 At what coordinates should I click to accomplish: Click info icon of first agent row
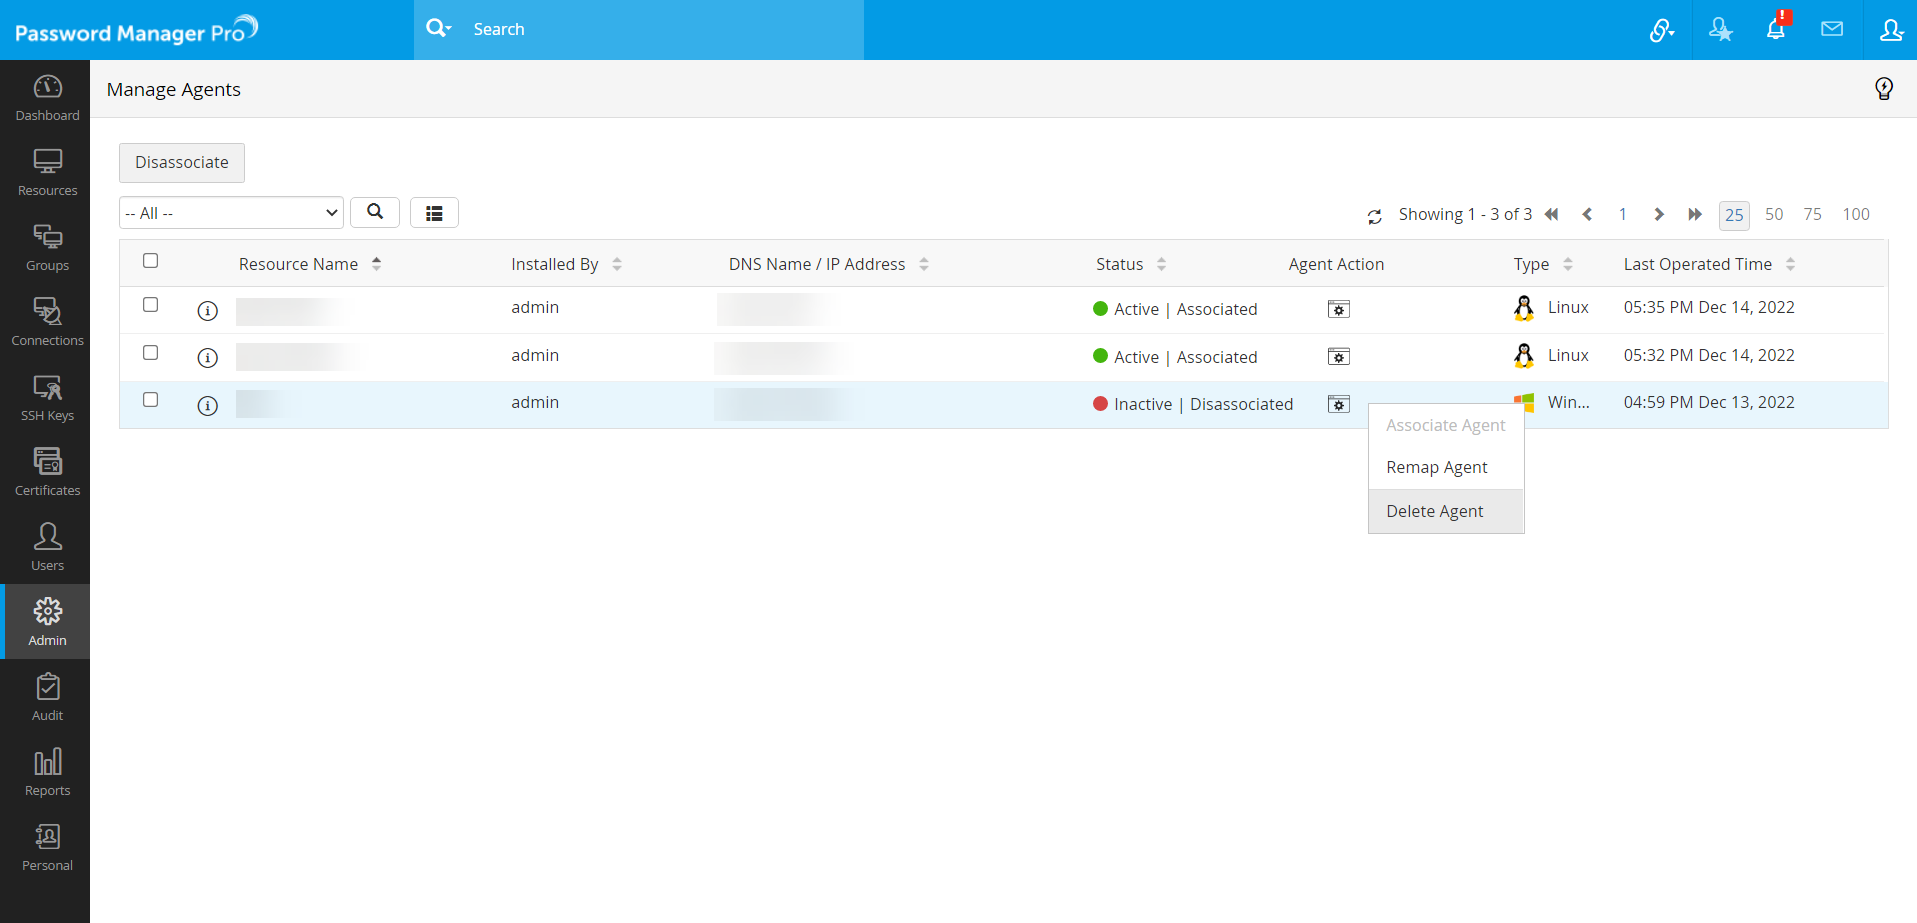[x=207, y=310]
